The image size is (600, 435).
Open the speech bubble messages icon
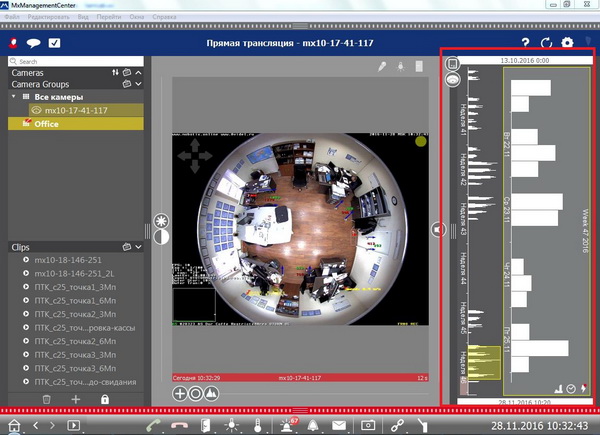click(x=33, y=43)
